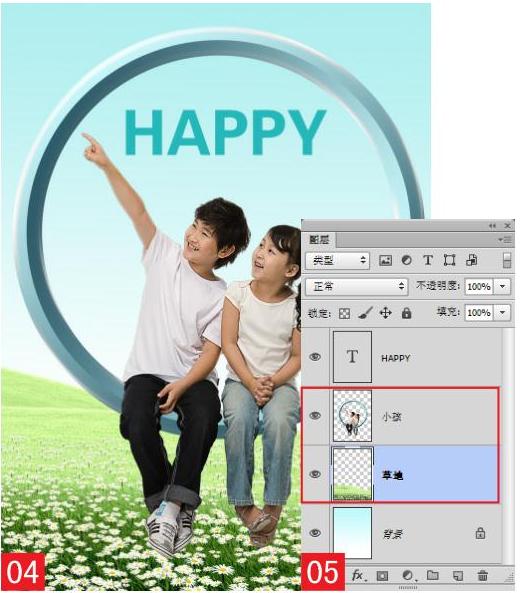520x593 pixels.
Task: Open the 类型 filter type dropdown
Action: (x=337, y=260)
